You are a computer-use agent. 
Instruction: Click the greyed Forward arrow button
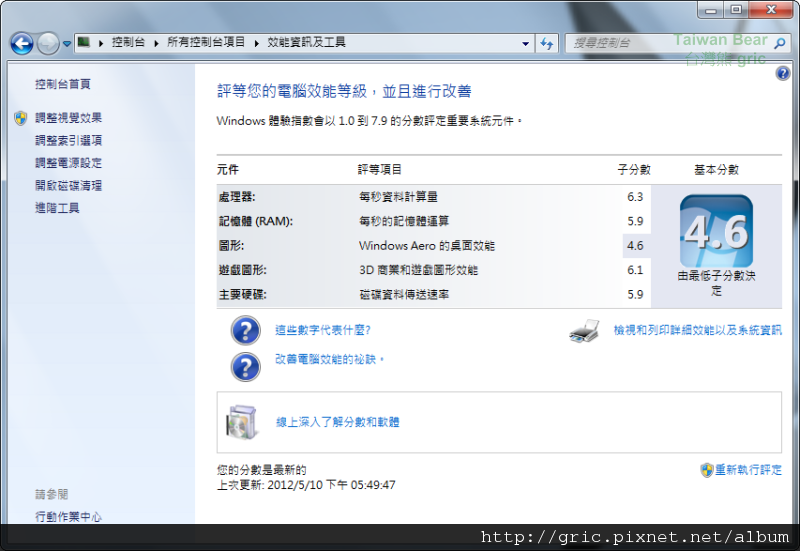click(x=48, y=44)
